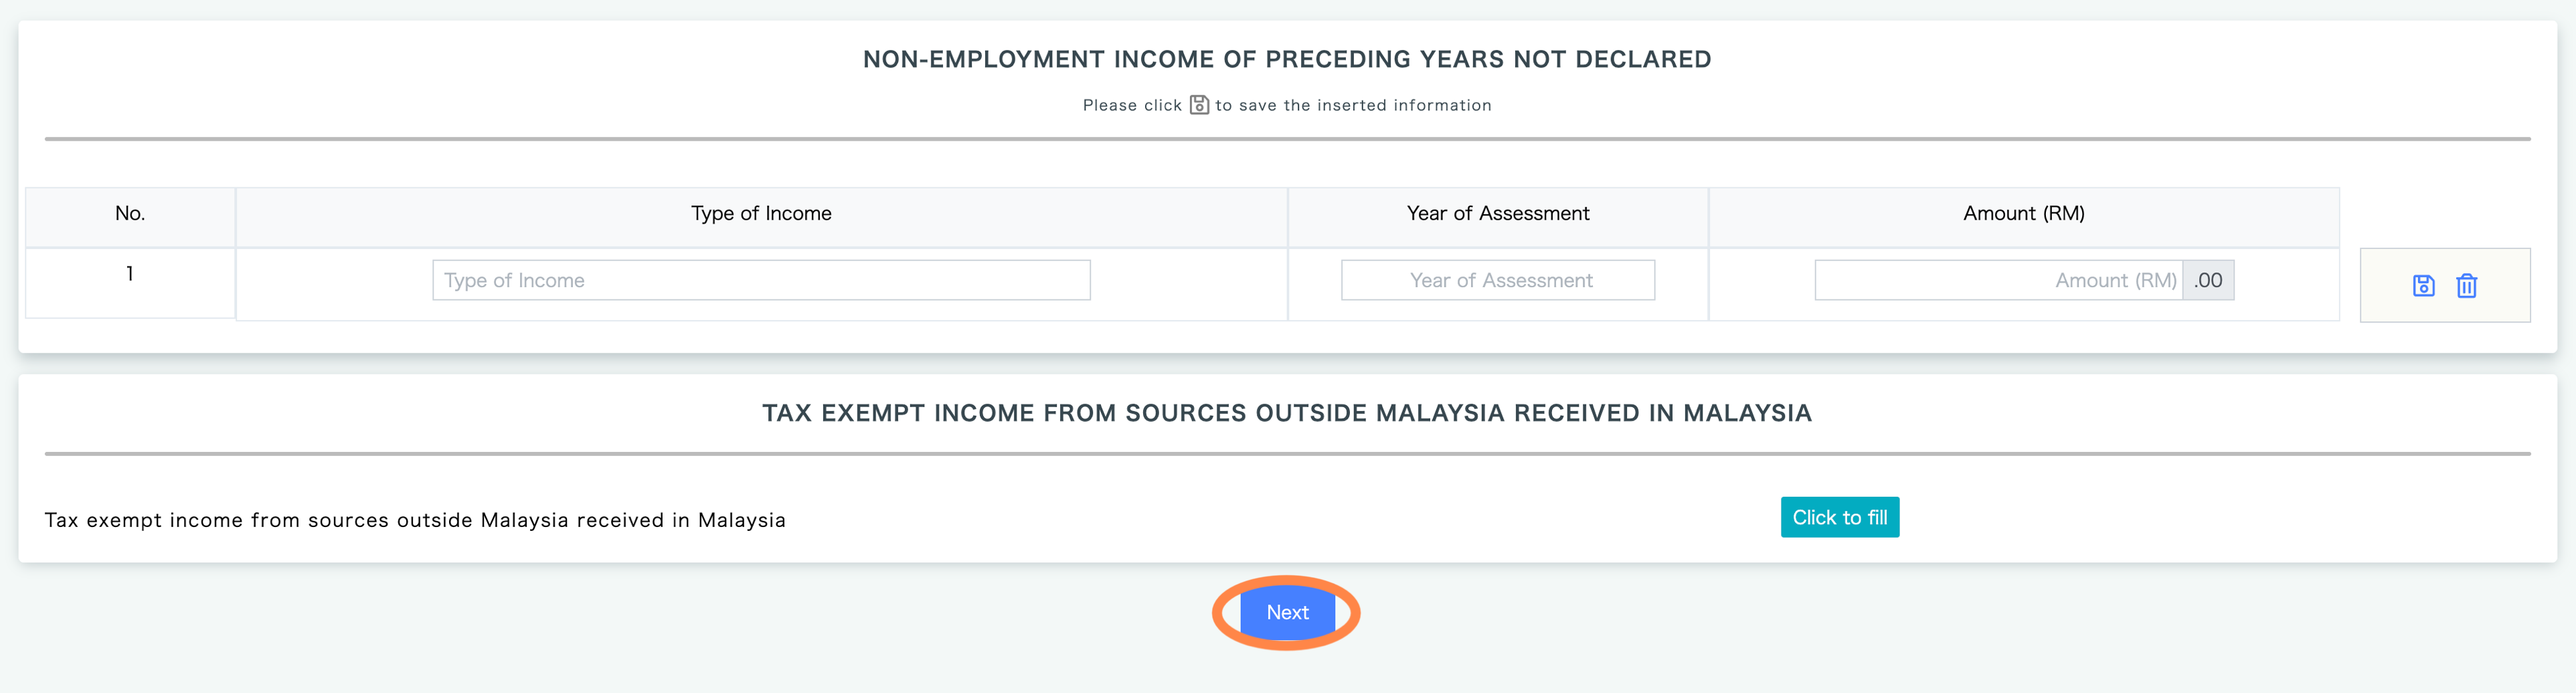Click the tax exempt income row label

415,520
